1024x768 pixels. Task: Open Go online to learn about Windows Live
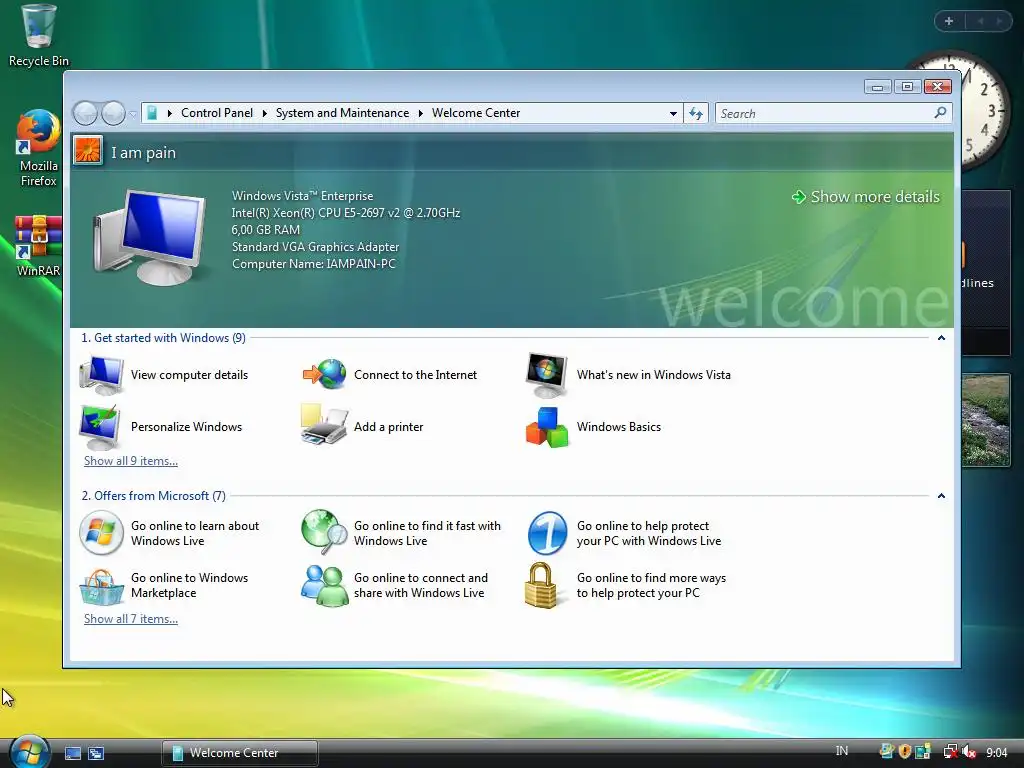click(170, 533)
